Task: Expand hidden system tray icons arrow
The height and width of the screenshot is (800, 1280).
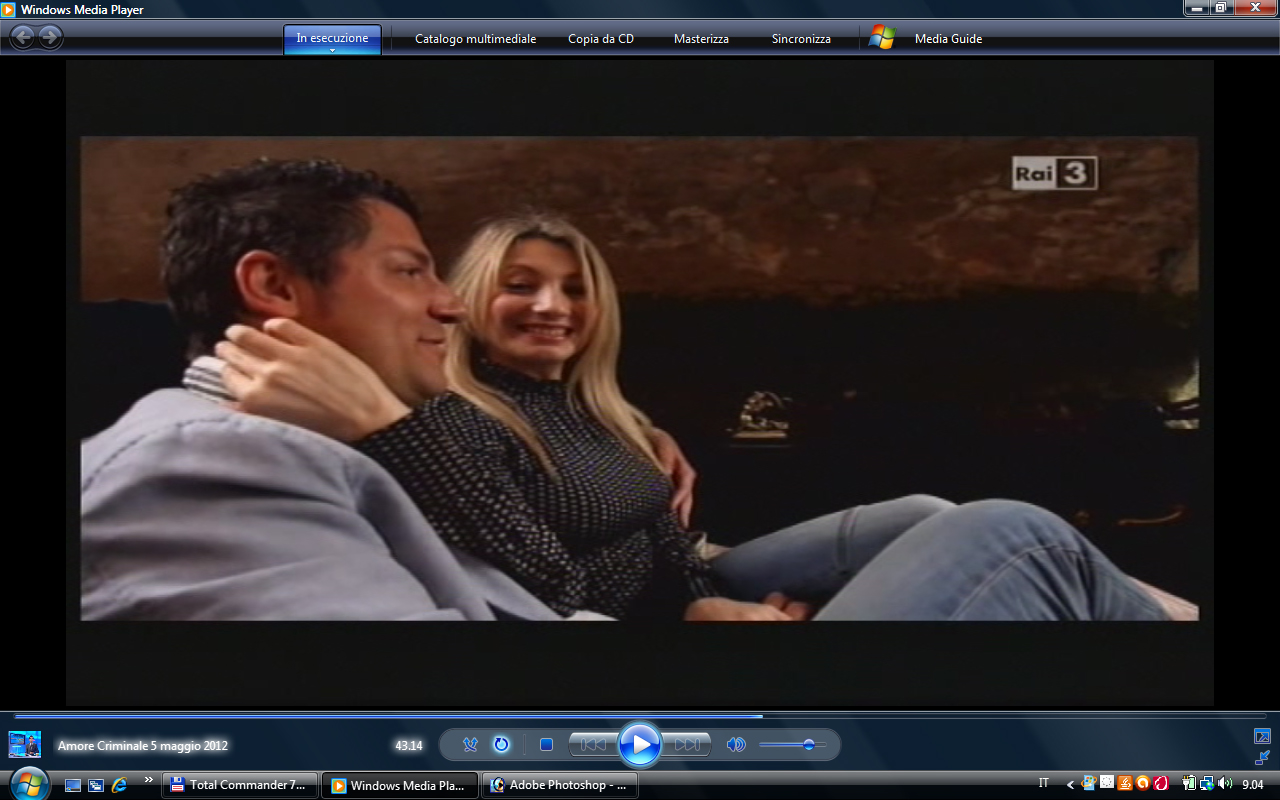Action: pyautogui.click(x=1071, y=785)
